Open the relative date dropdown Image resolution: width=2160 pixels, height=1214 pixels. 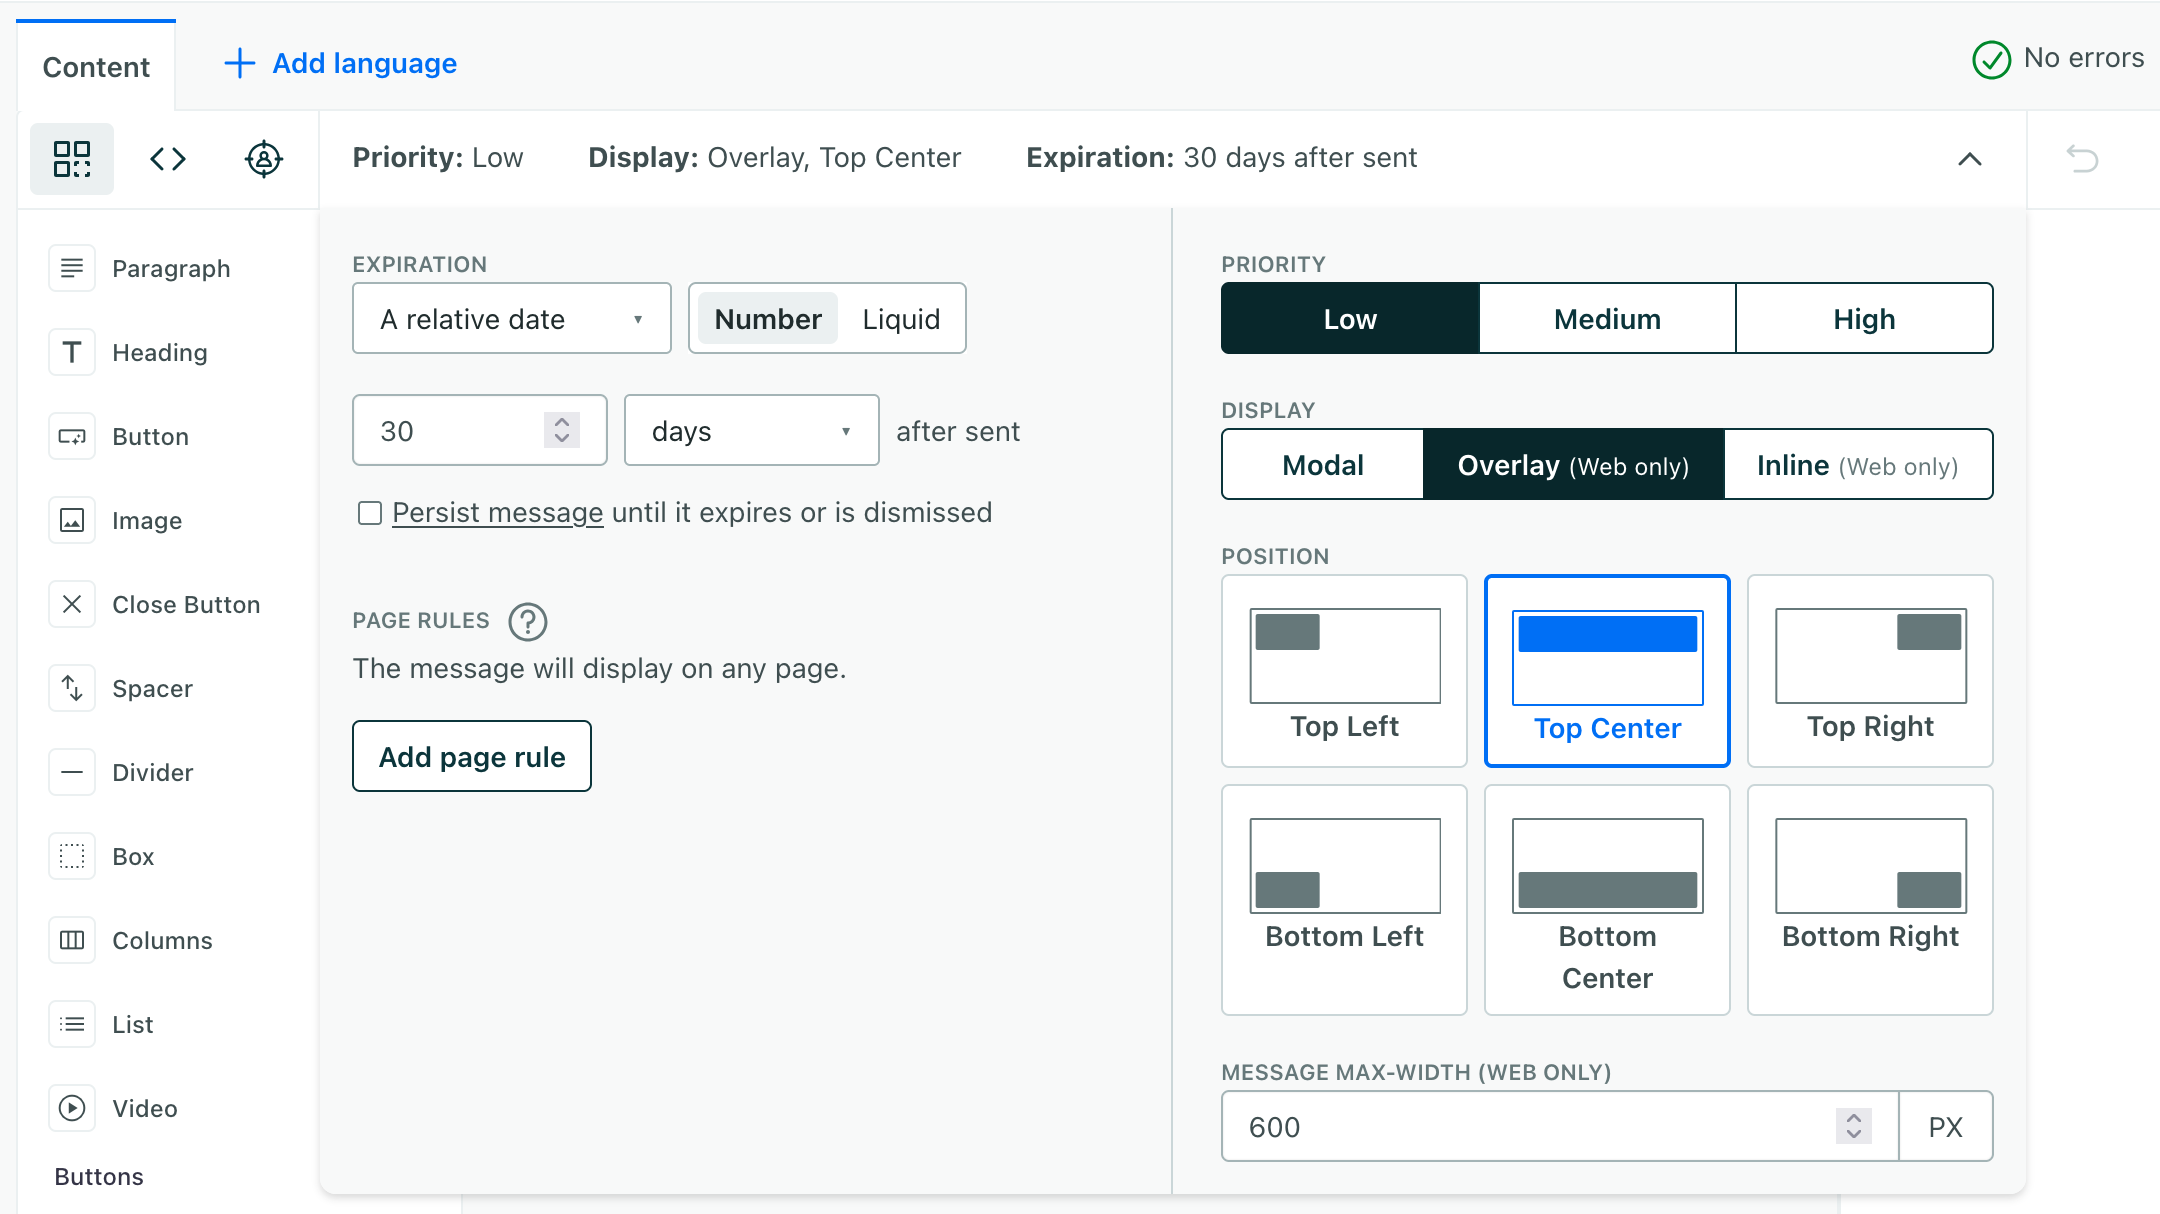[512, 318]
